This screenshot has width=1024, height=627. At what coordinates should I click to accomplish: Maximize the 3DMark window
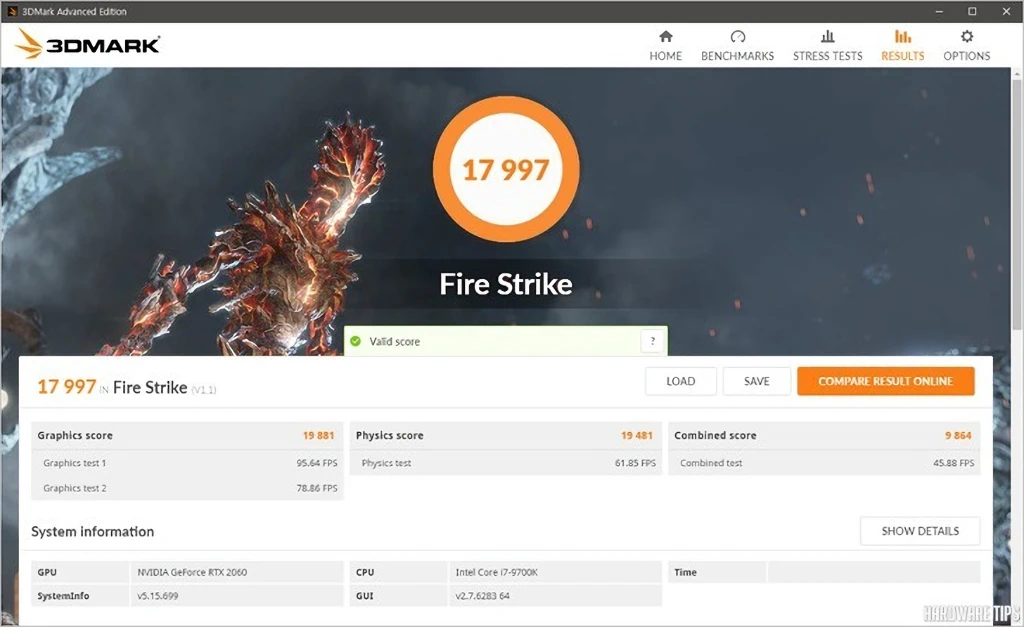tap(972, 11)
